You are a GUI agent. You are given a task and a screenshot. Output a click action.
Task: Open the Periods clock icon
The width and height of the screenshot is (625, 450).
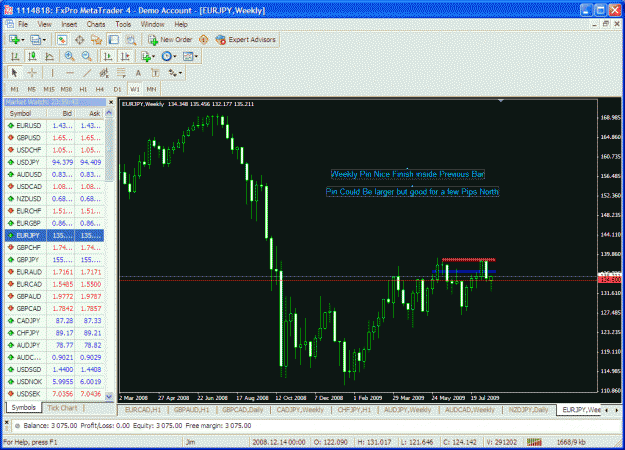click(166, 57)
